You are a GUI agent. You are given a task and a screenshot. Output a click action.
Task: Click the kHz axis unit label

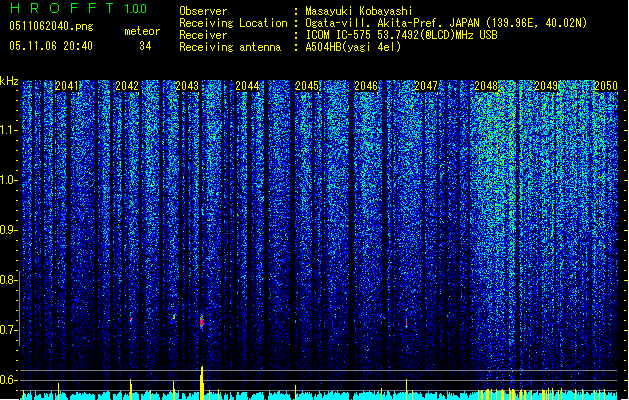(9, 81)
